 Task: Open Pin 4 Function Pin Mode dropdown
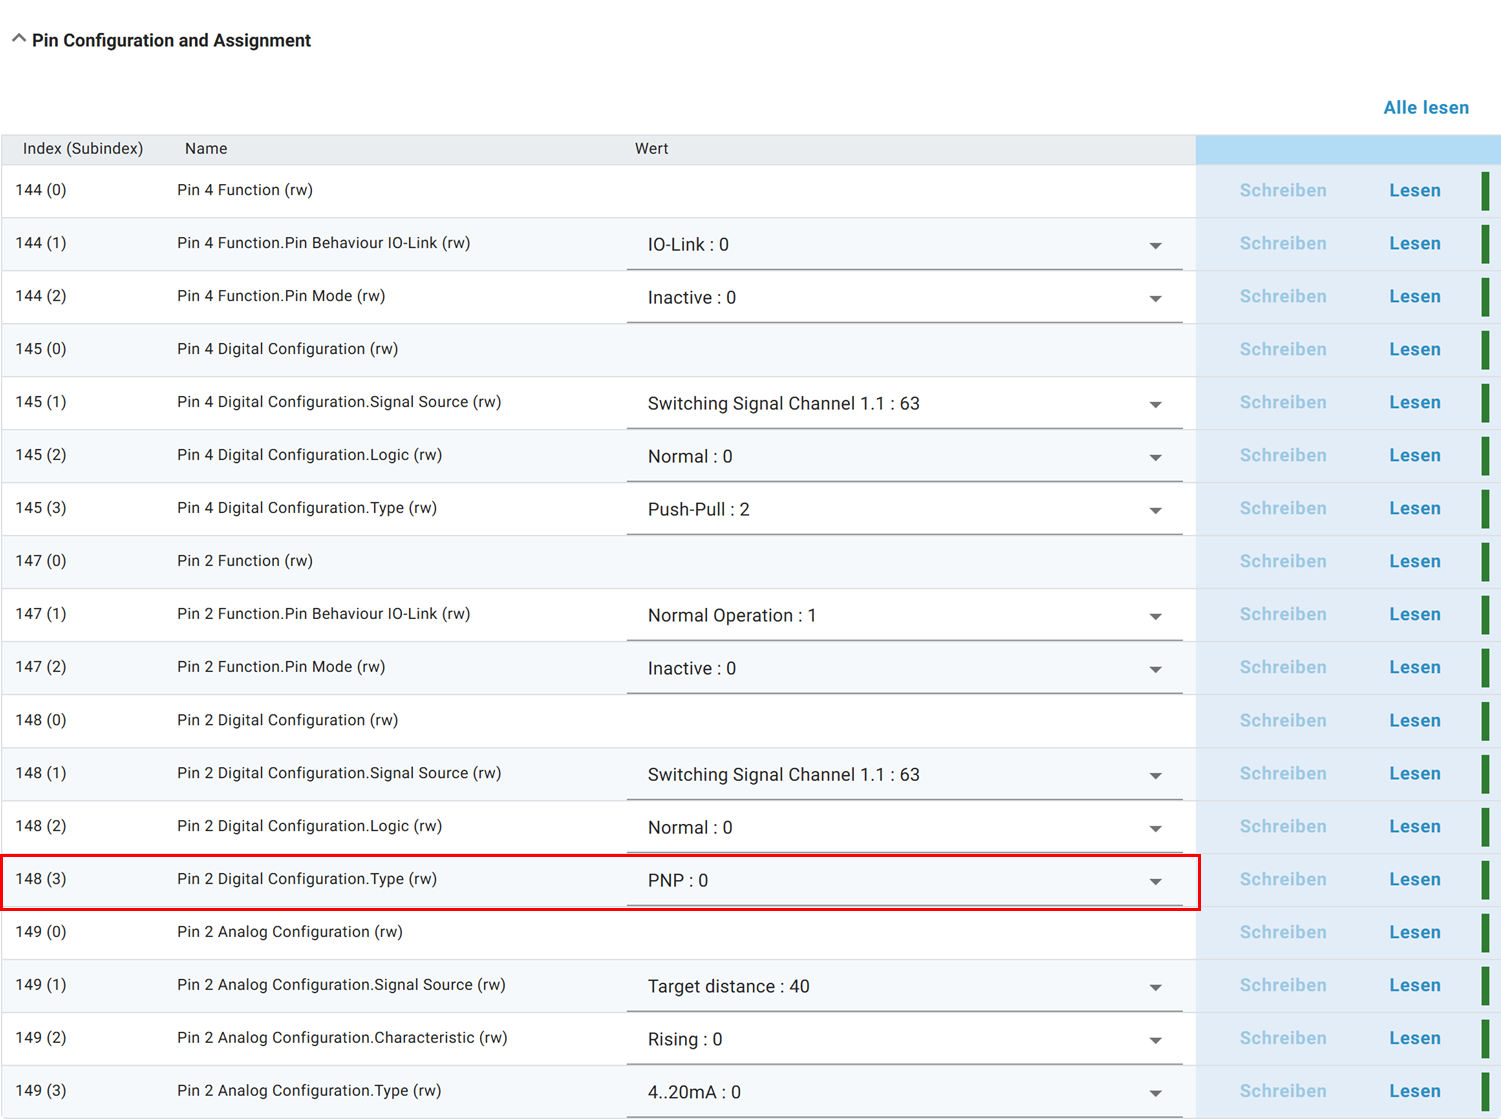[x=1155, y=298]
